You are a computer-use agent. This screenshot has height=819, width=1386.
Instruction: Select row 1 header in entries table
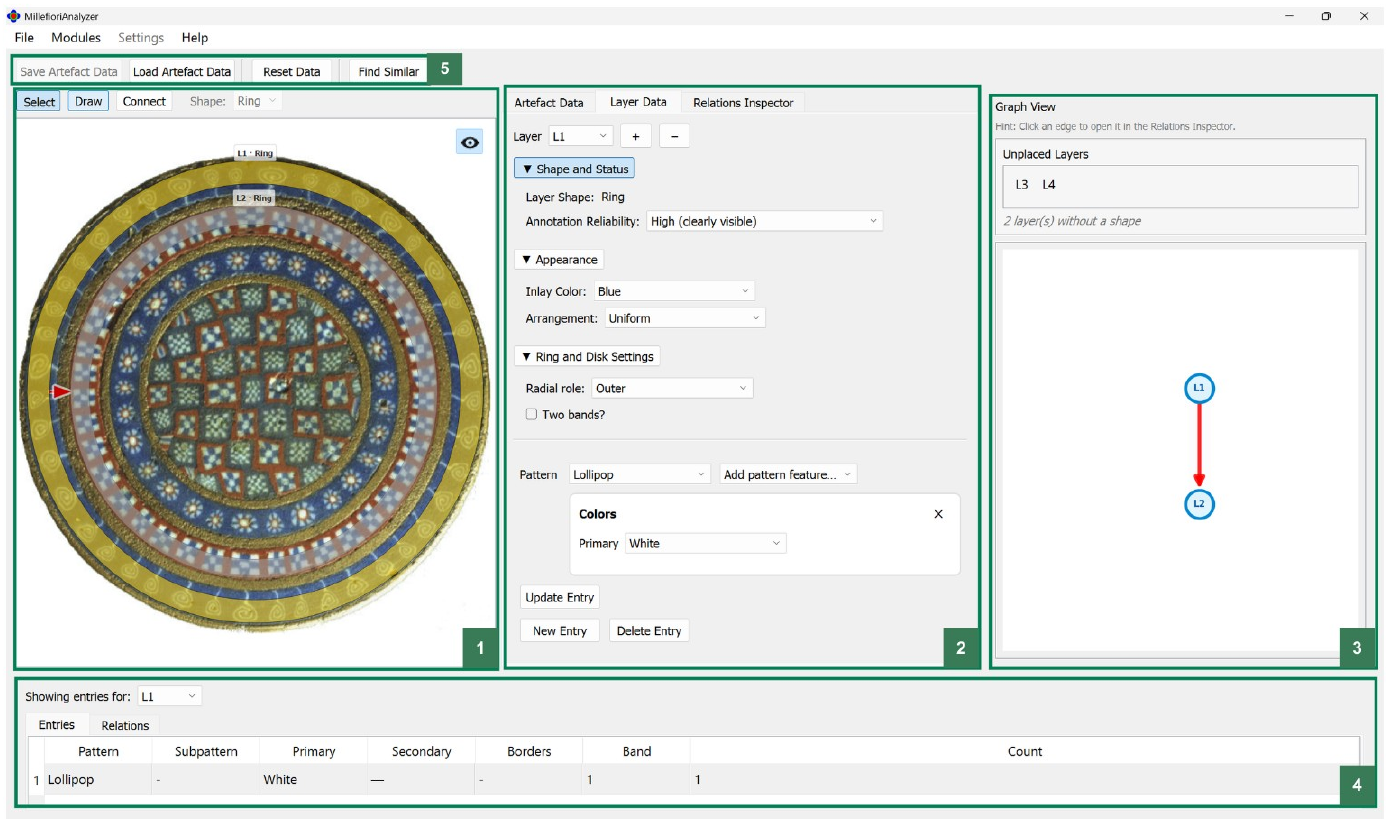(37, 779)
